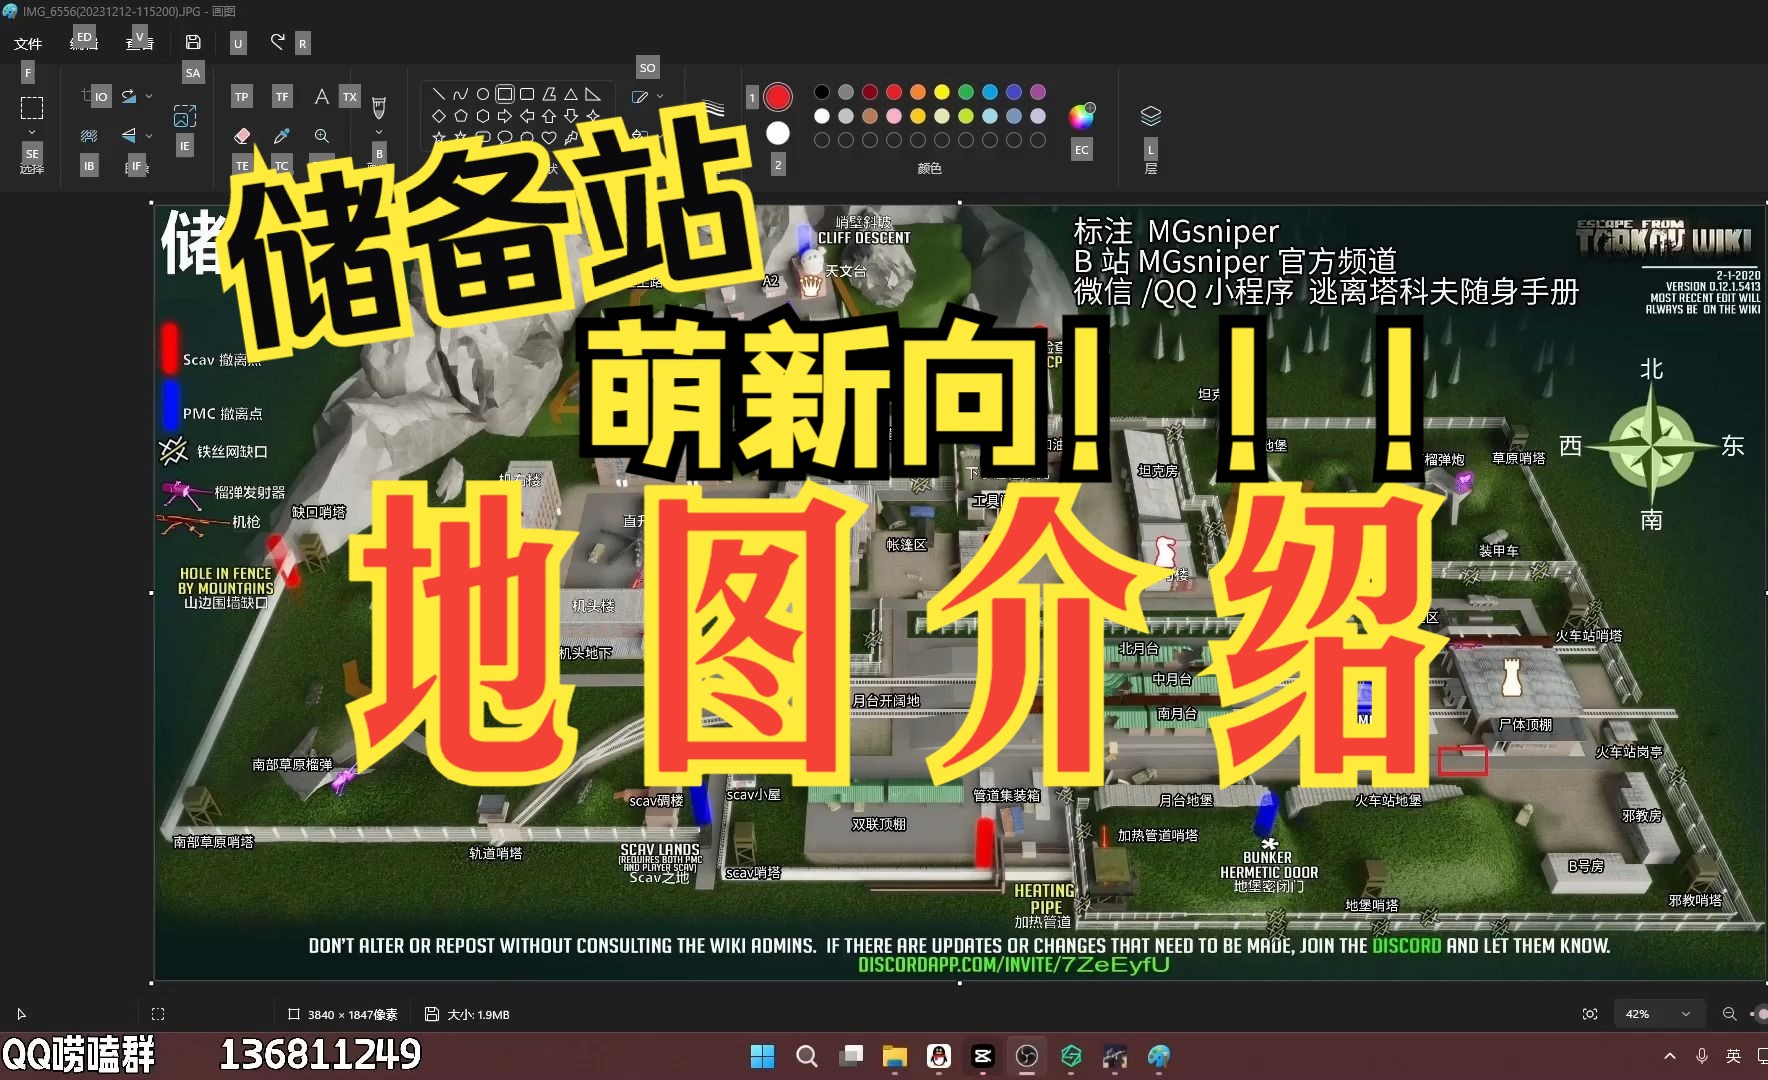Activate Color 2 white background circle
The image size is (1768, 1080).
(x=778, y=133)
